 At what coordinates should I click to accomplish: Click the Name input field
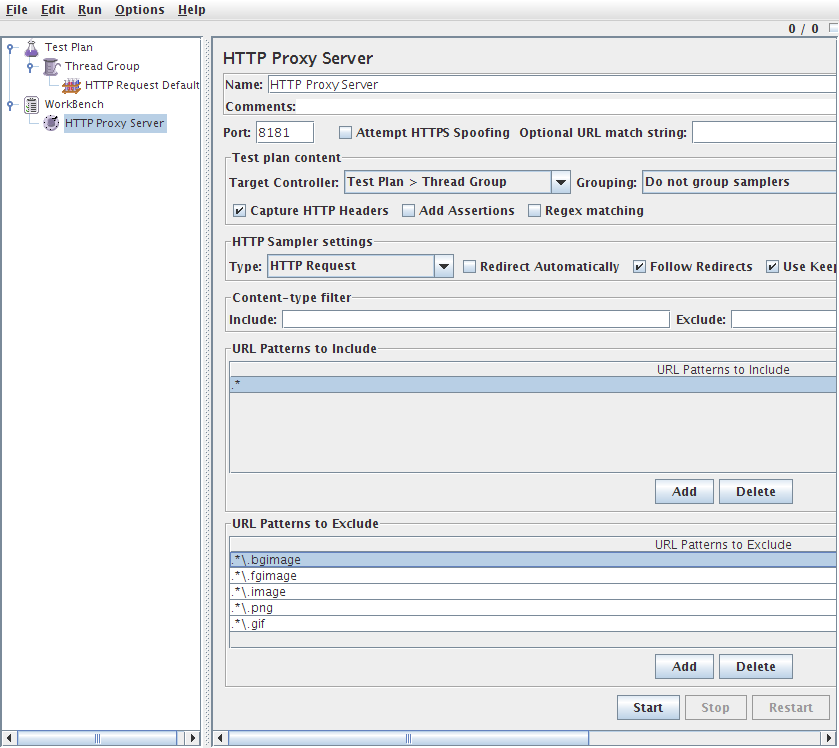point(552,85)
